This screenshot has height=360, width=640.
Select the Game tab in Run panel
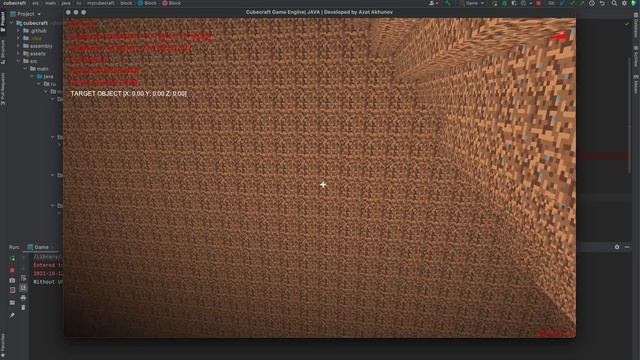pos(38,247)
